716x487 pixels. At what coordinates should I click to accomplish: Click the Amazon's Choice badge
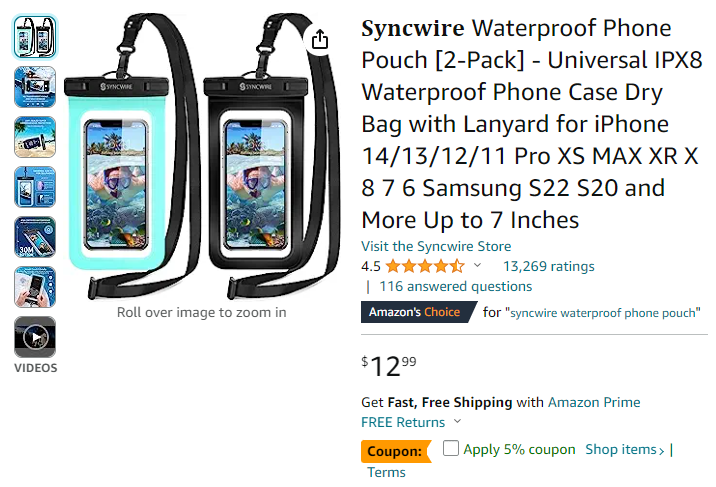pyautogui.click(x=418, y=312)
